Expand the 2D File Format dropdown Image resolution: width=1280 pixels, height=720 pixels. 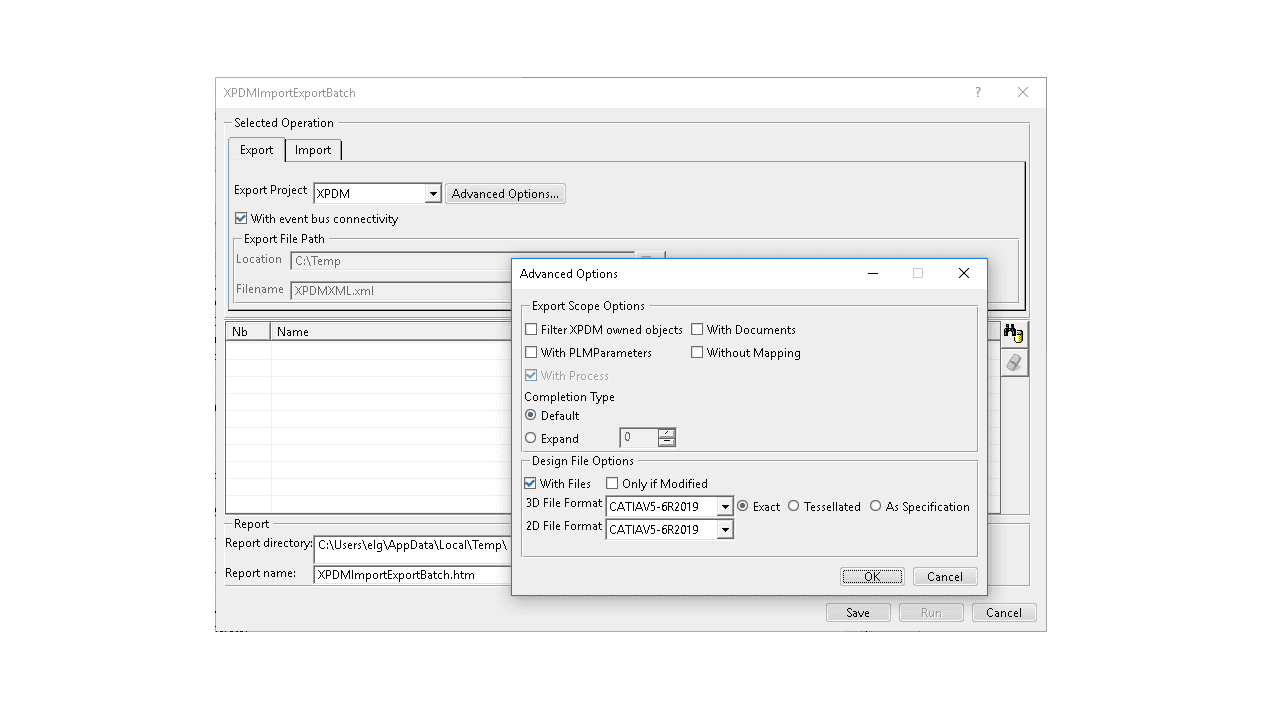[725, 530]
